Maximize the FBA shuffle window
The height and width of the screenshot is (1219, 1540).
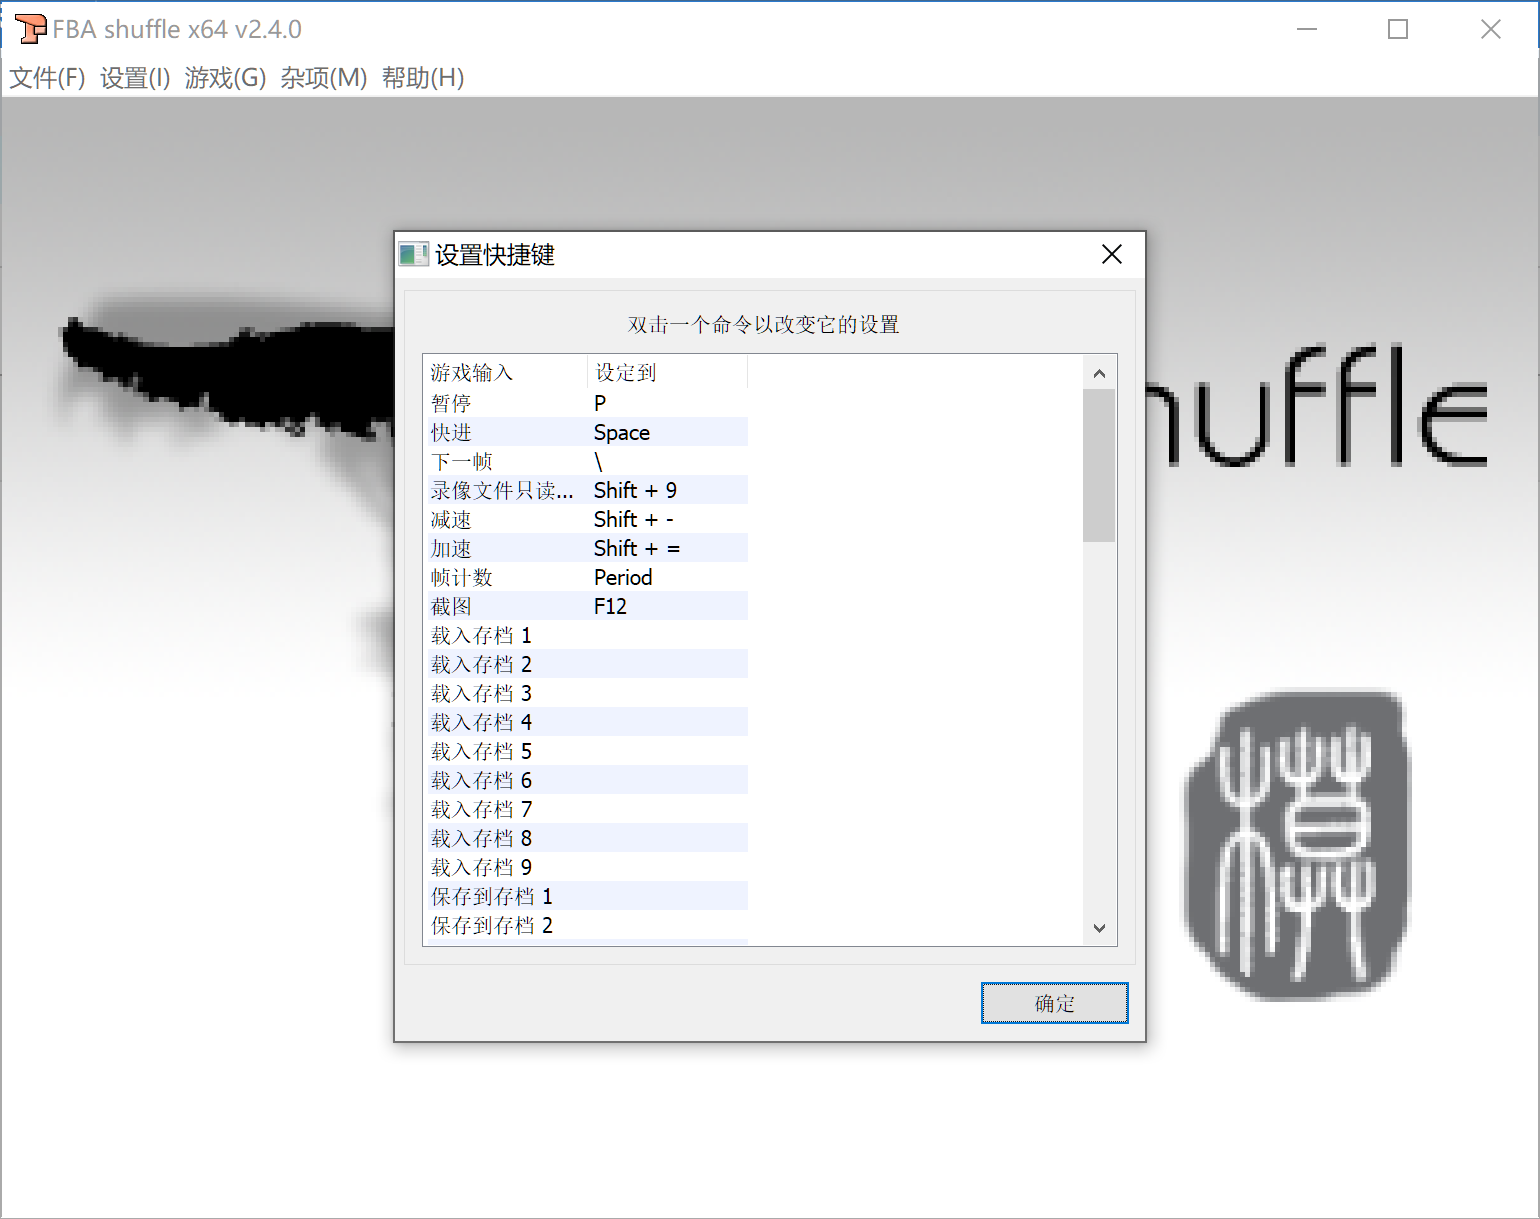[x=1397, y=29]
